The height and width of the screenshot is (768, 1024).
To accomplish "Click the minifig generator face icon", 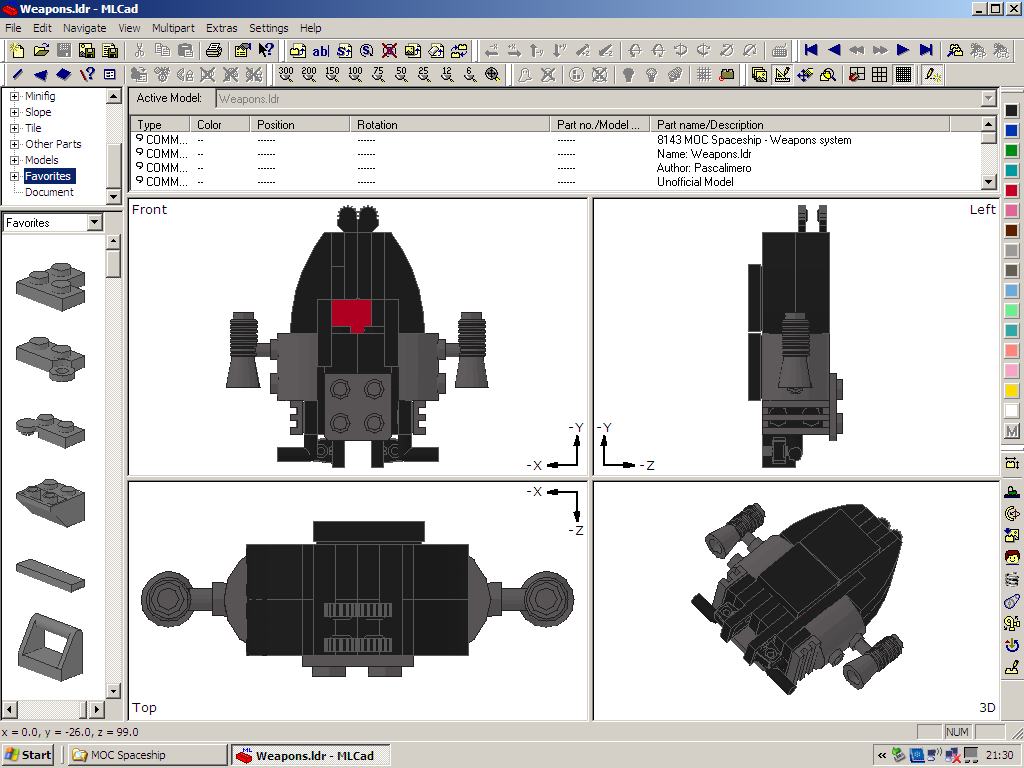I will 1011,557.
